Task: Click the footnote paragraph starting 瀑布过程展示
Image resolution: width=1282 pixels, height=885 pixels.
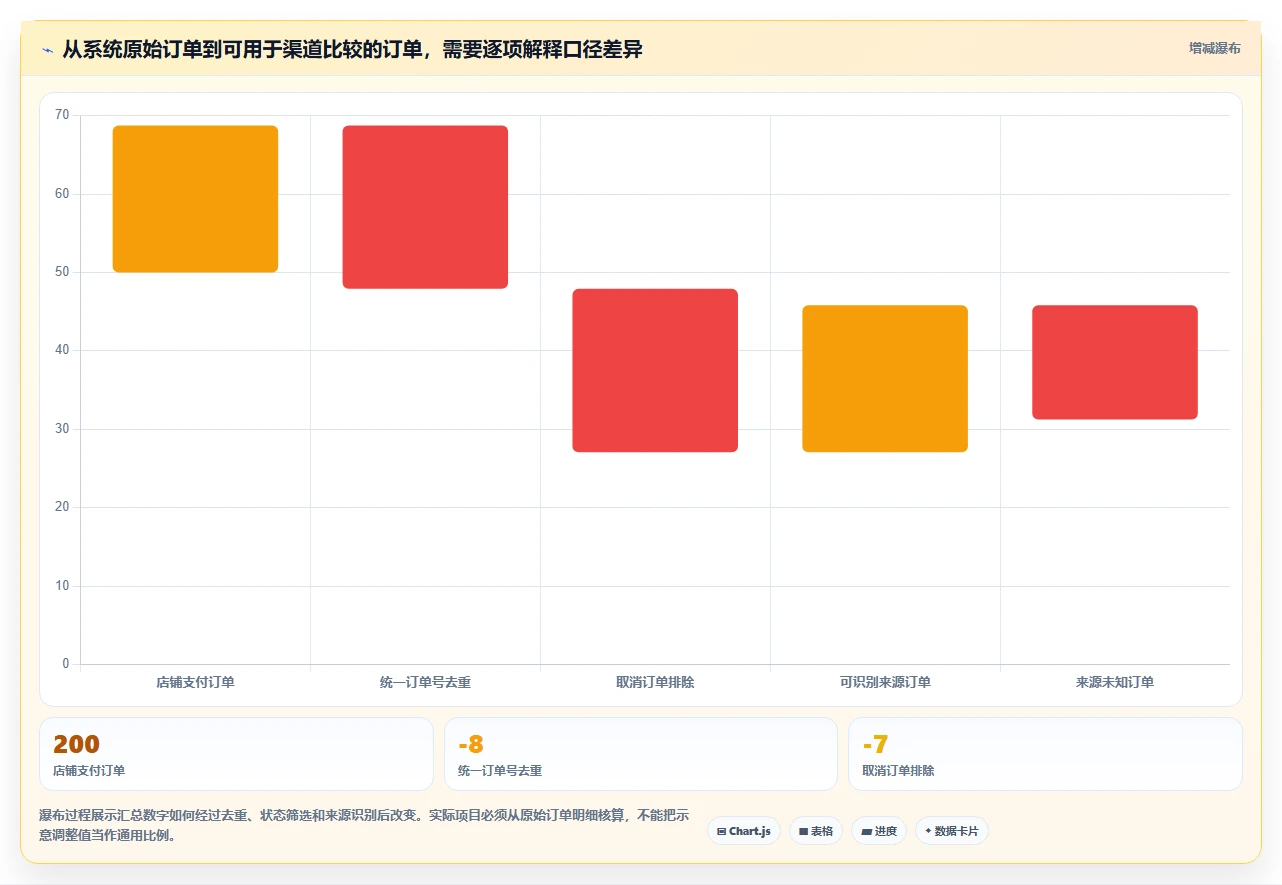Action: [x=364, y=826]
